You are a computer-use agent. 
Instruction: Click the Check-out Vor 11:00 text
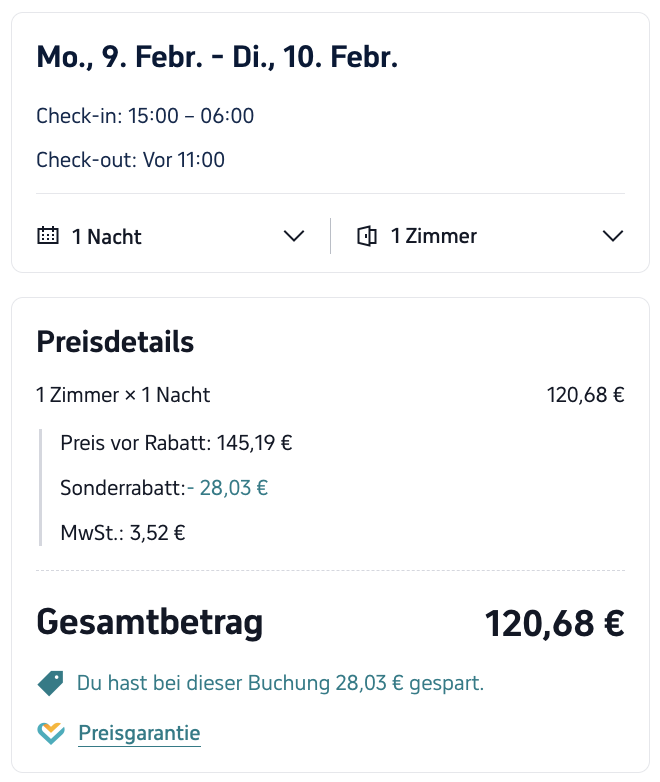[130, 159]
